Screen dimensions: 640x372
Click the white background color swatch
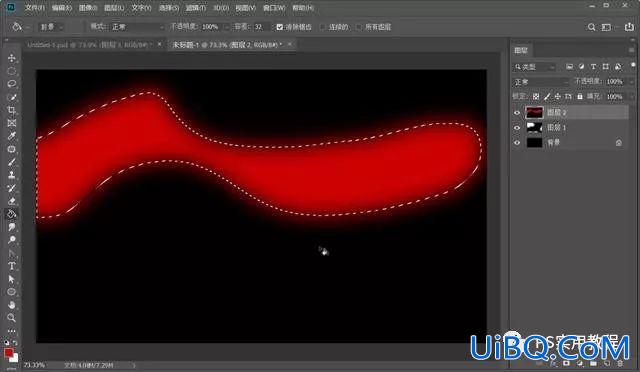(x=15, y=359)
